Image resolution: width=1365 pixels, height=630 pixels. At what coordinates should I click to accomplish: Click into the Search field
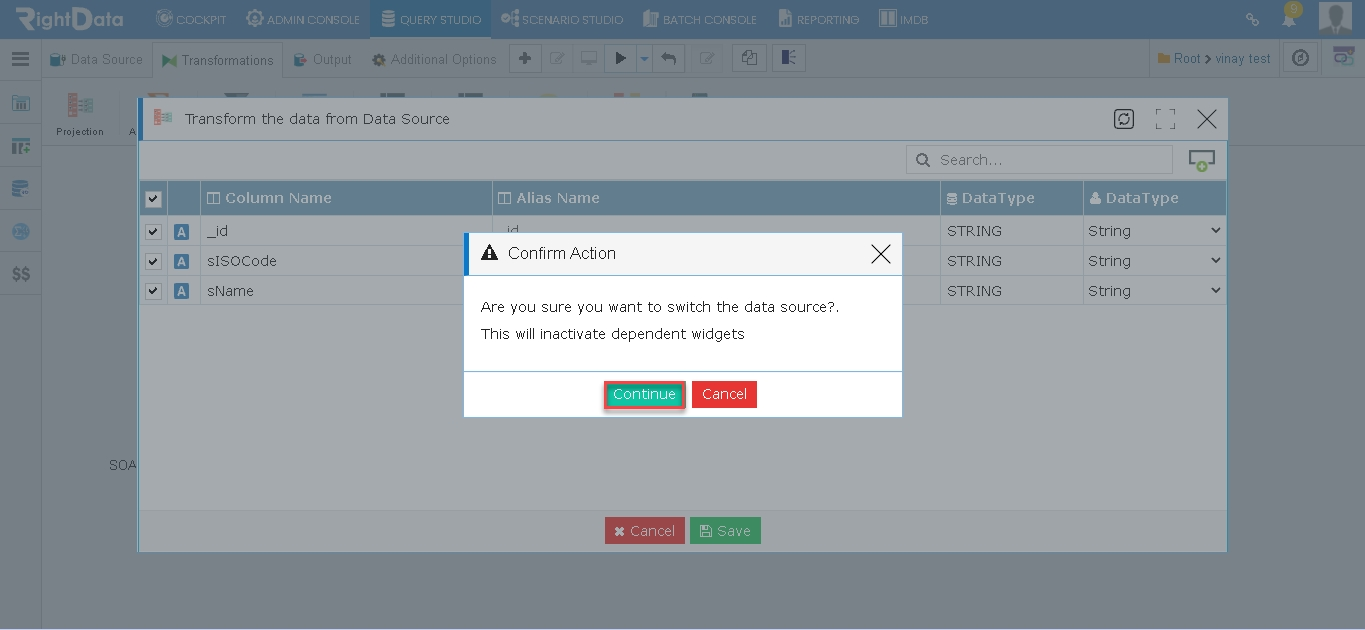coord(1039,160)
